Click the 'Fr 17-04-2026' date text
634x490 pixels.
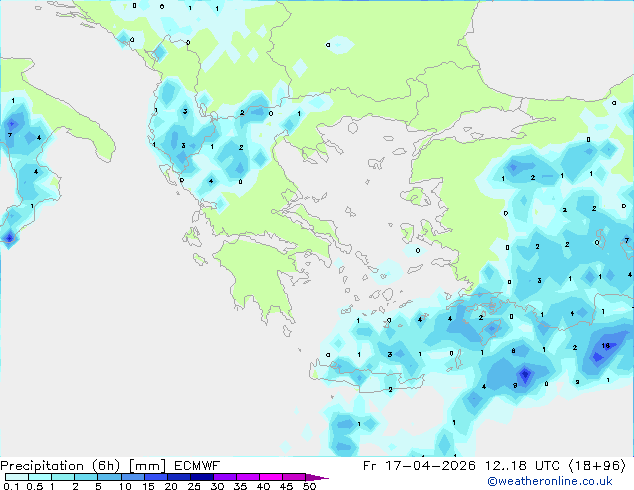coord(419,466)
